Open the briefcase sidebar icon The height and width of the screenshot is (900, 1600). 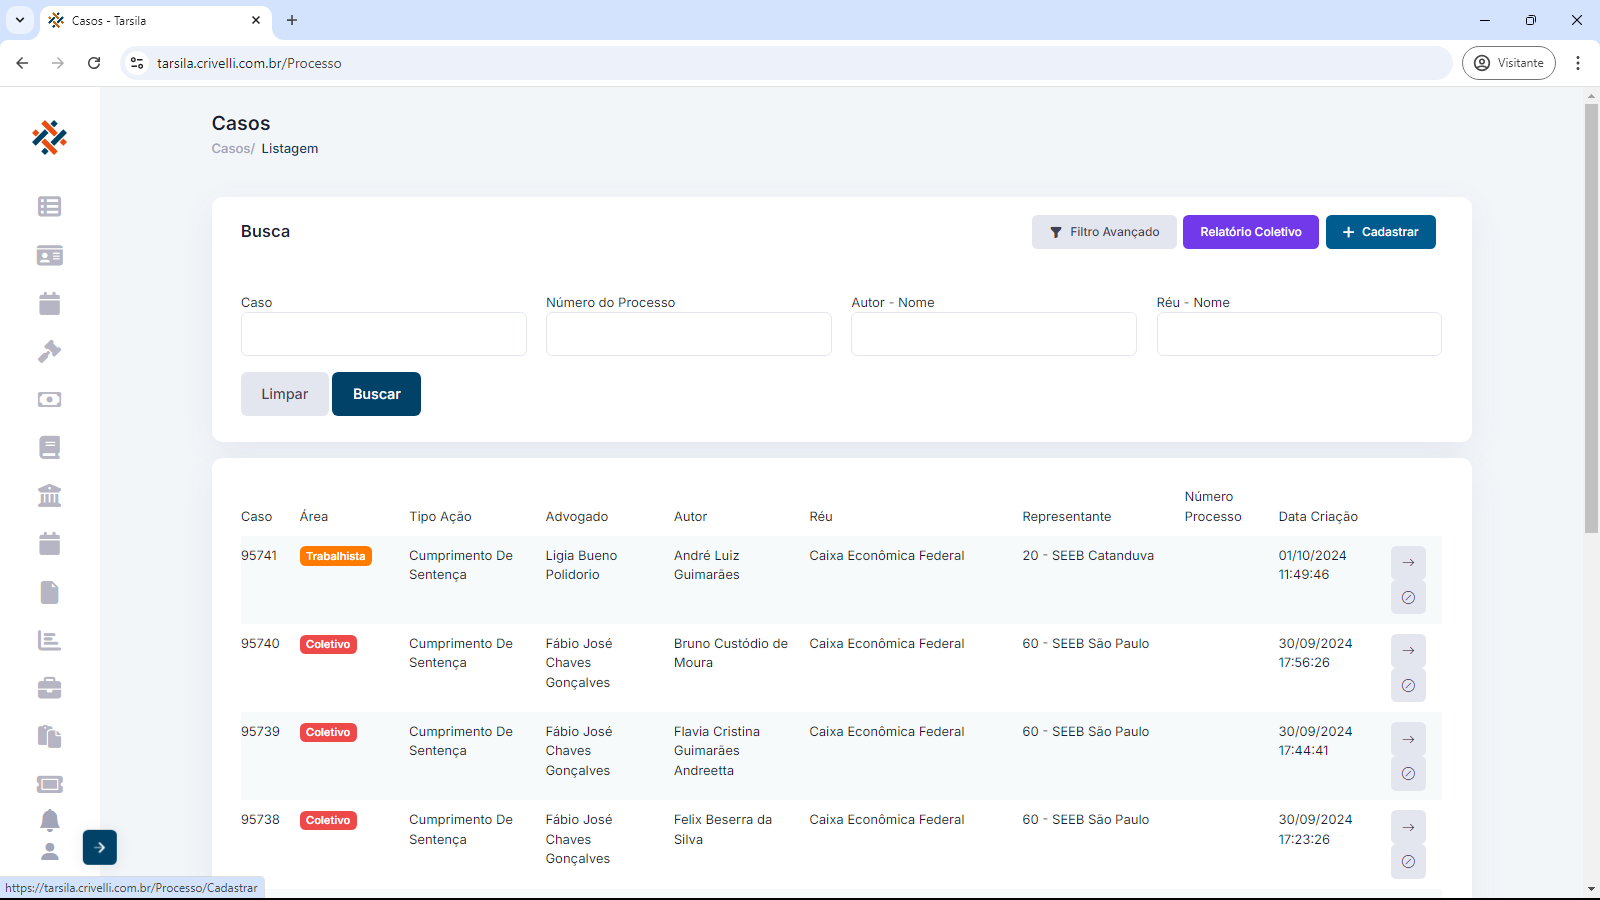[x=49, y=688]
